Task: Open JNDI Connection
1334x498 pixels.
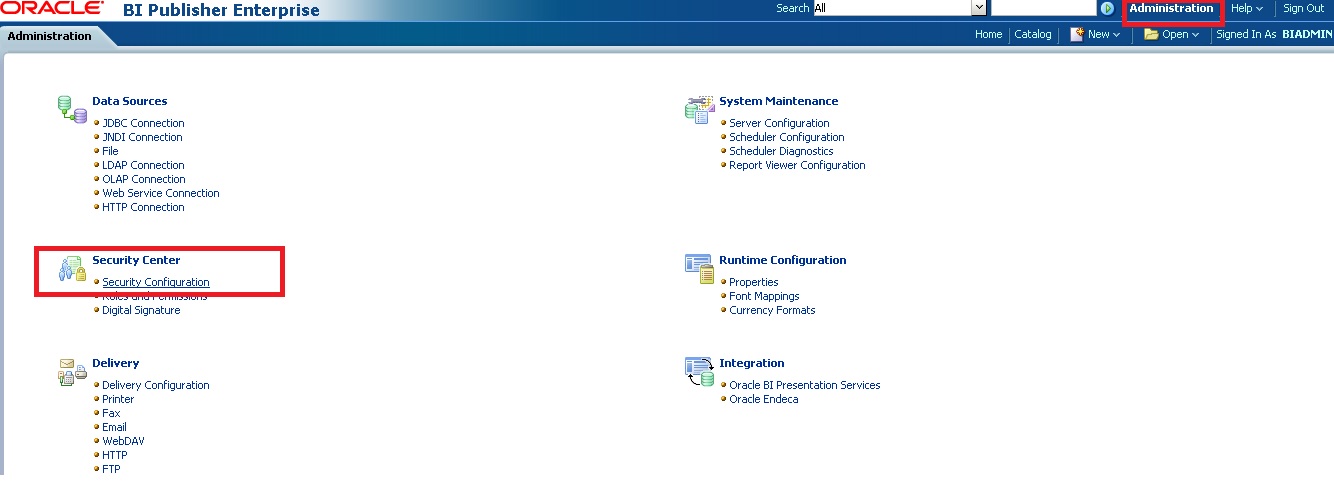Action: pyautogui.click(x=142, y=137)
